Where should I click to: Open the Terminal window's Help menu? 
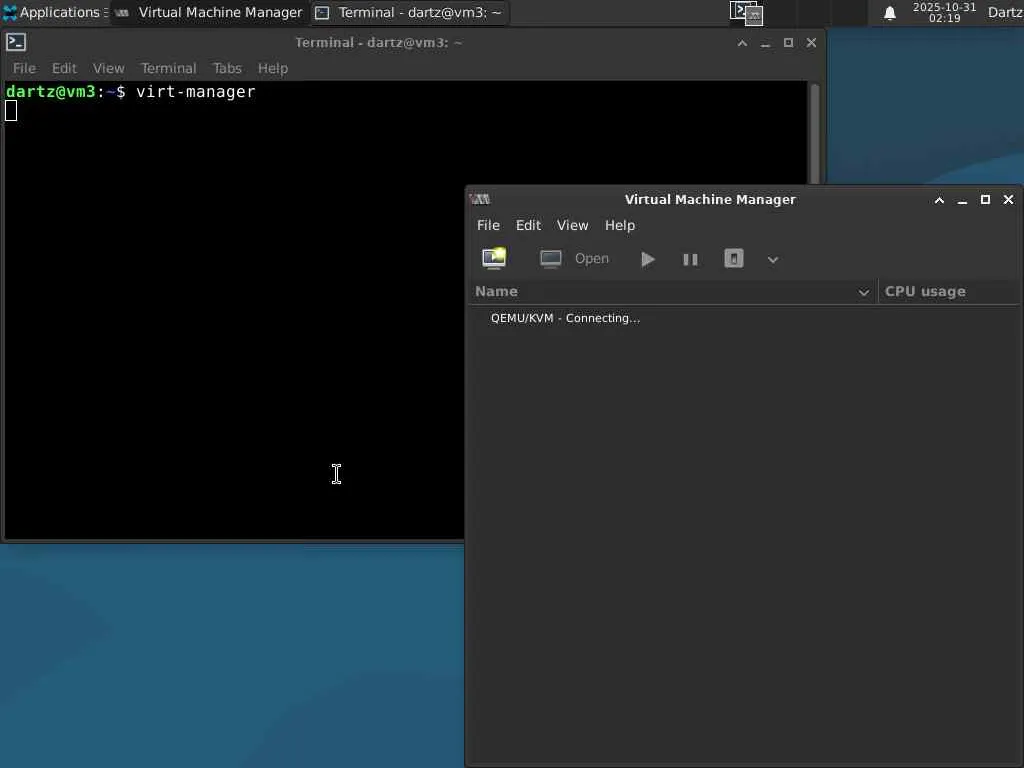point(272,69)
